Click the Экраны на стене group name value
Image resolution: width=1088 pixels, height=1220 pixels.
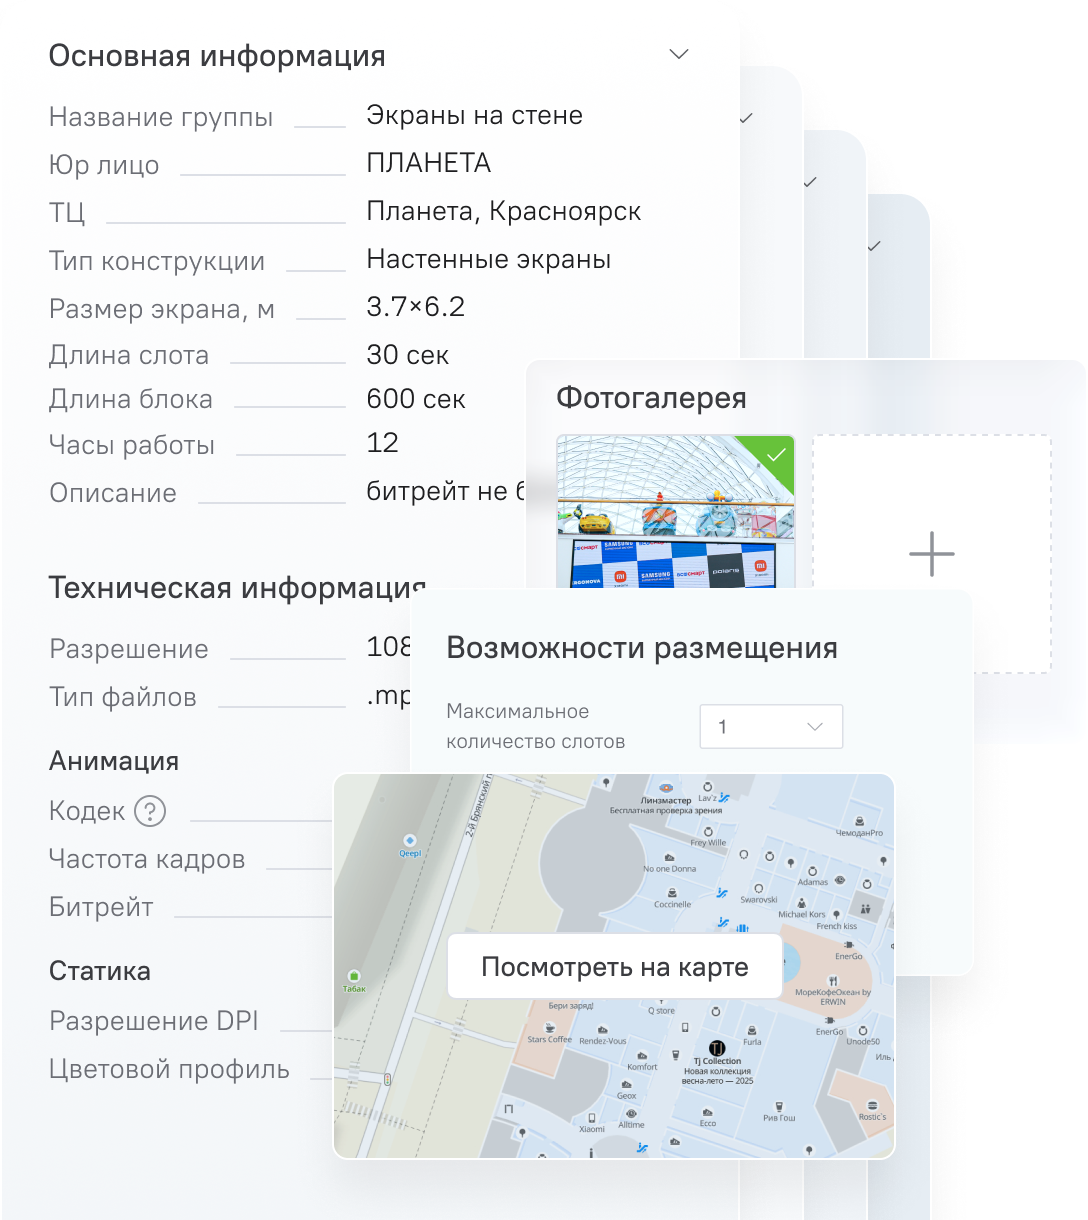474,116
